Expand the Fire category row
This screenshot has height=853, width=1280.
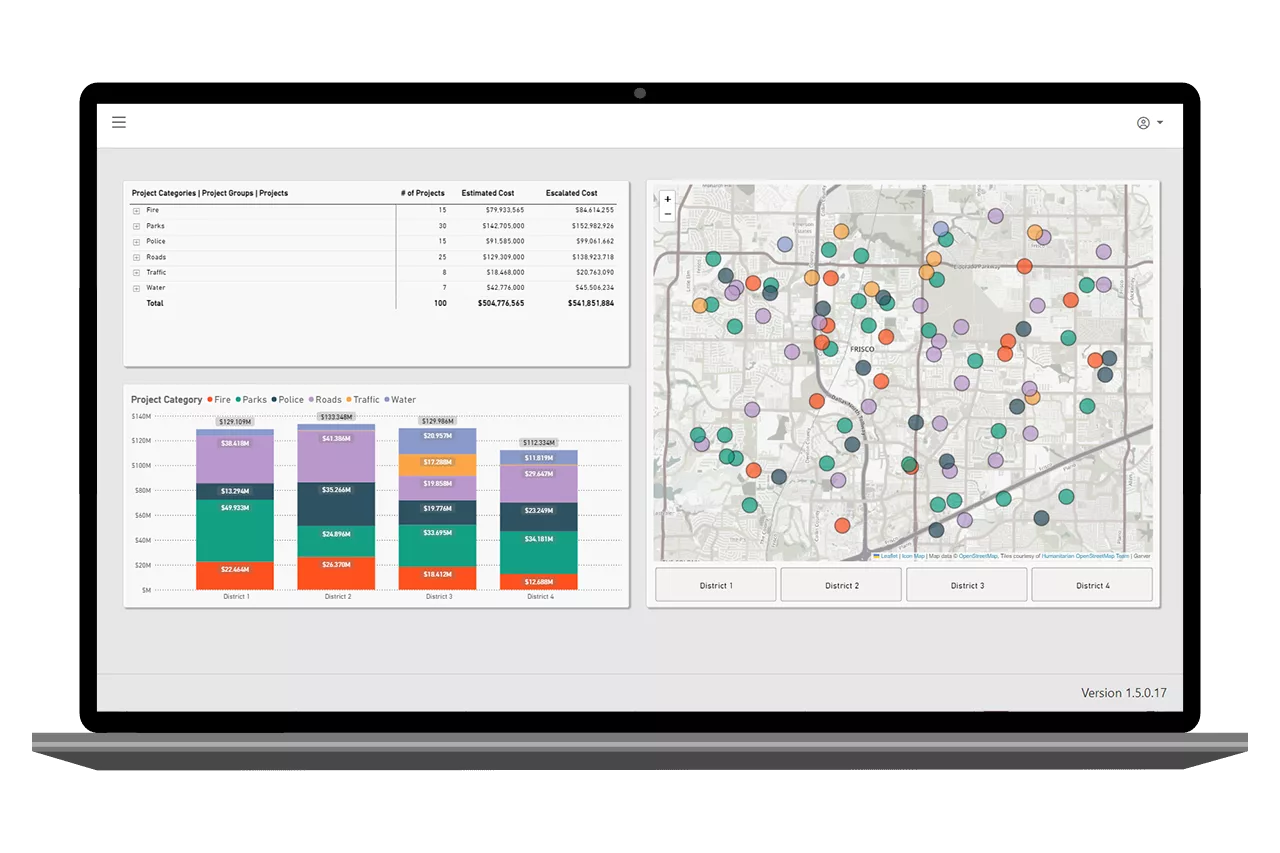point(136,211)
